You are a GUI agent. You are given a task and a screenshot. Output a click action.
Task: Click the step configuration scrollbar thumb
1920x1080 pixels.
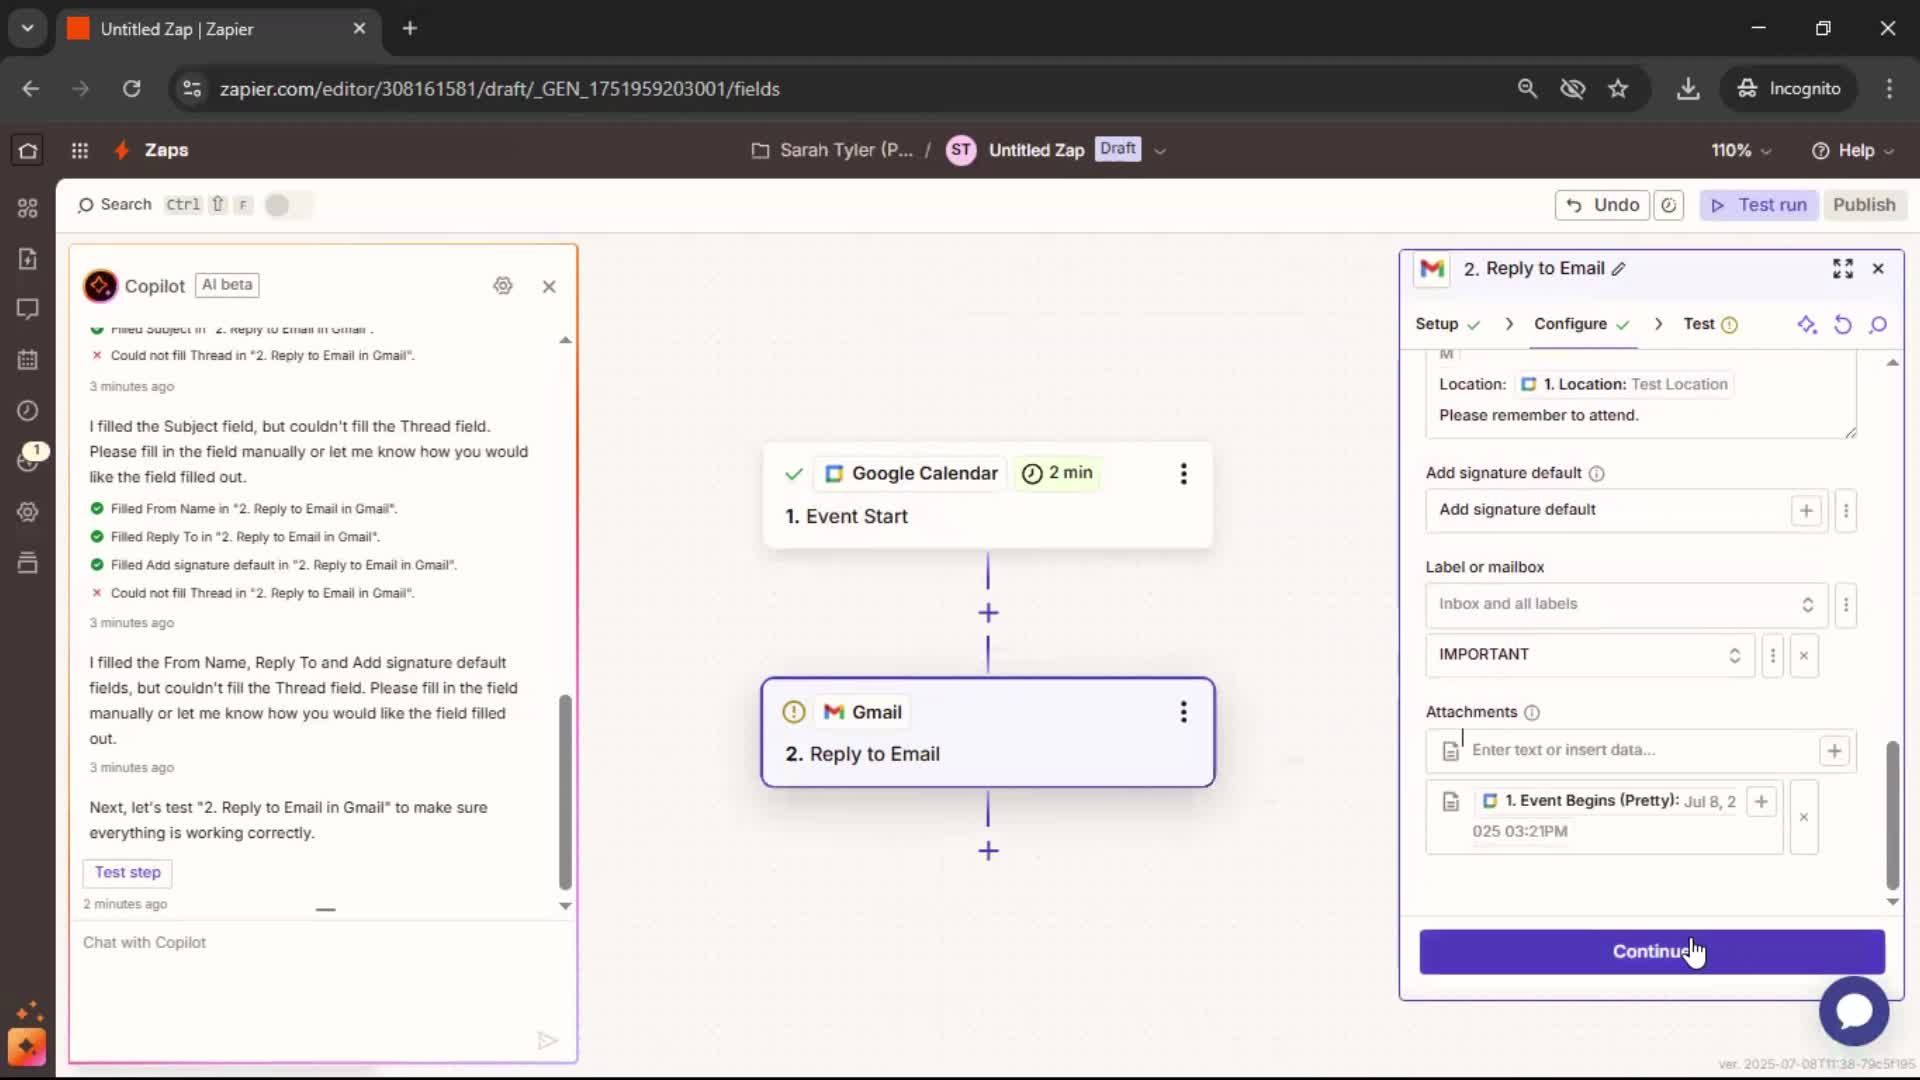click(x=1892, y=816)
